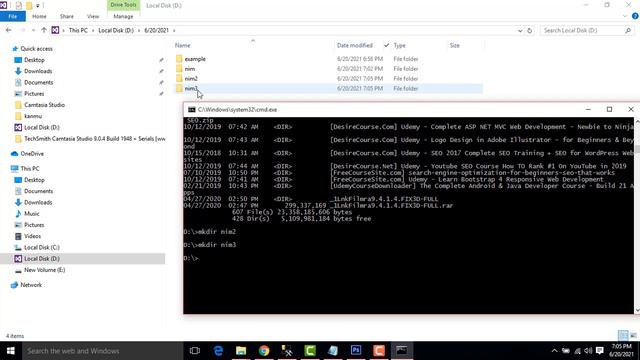
Task: Expand the ribbon with the chevron
Action: point(624,16)
